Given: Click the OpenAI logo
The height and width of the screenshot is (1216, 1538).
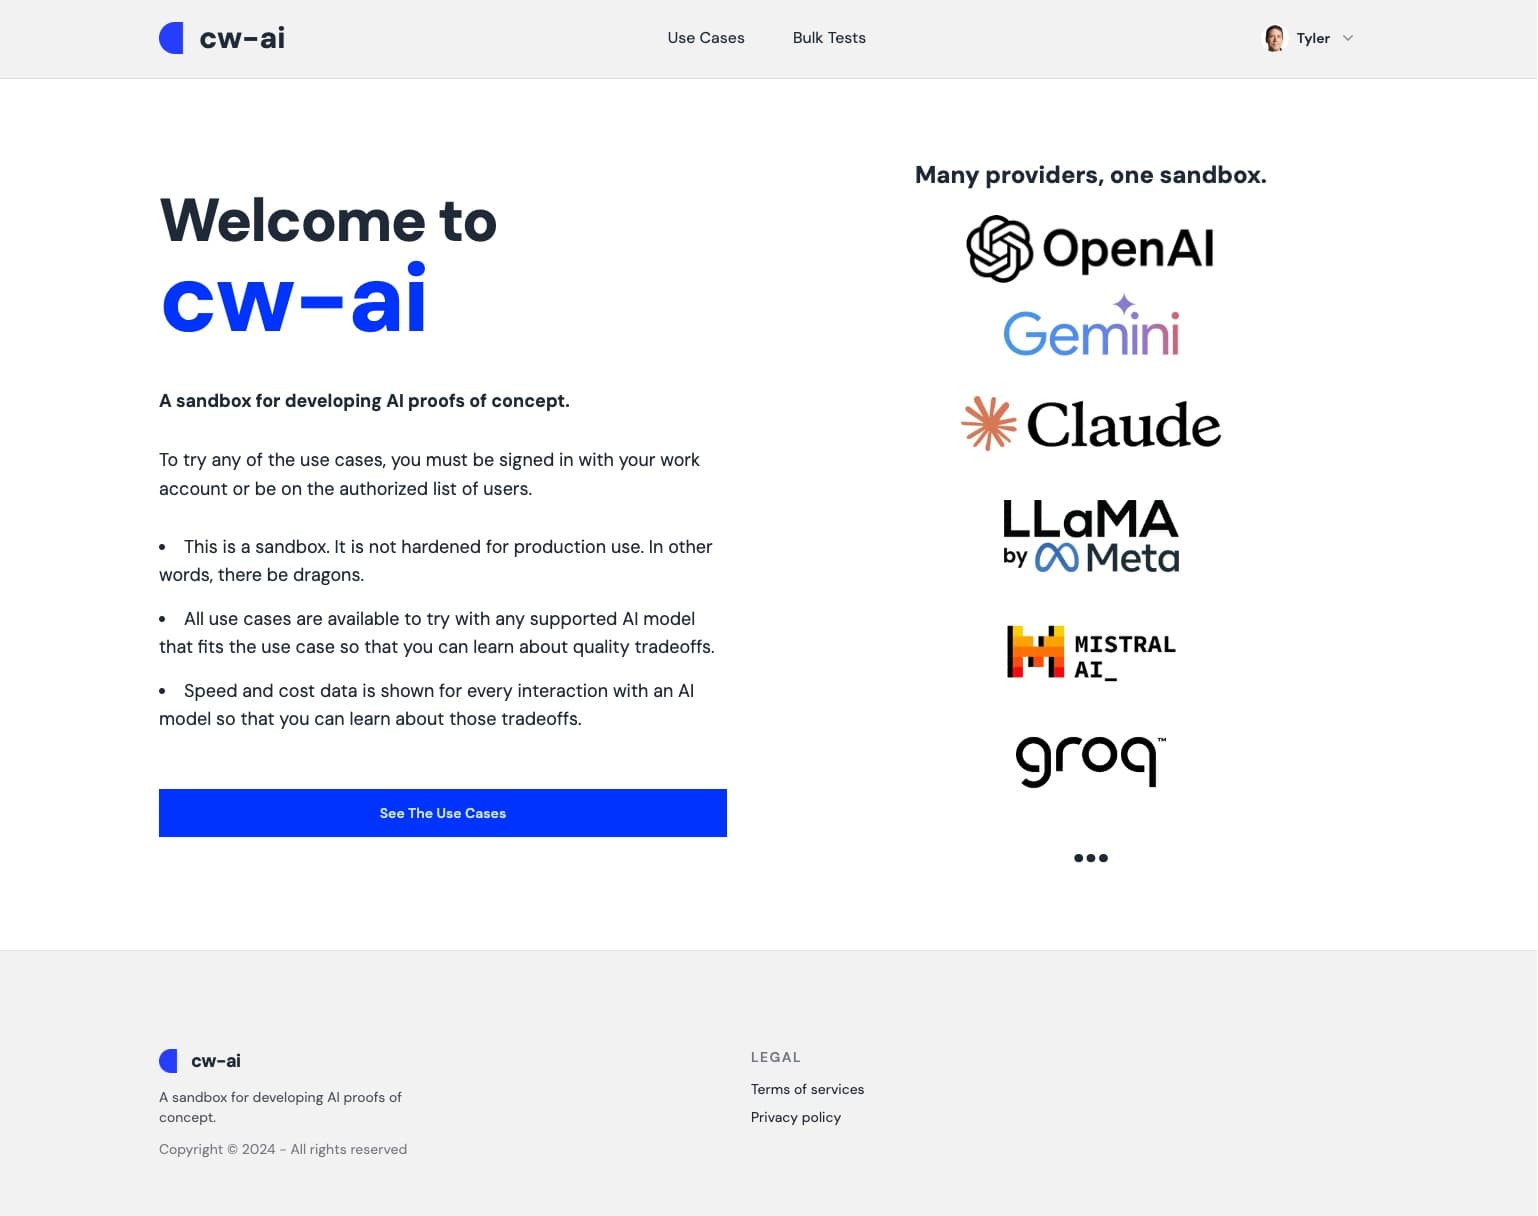Looking at the screenshot, I should coord(1090,248).
